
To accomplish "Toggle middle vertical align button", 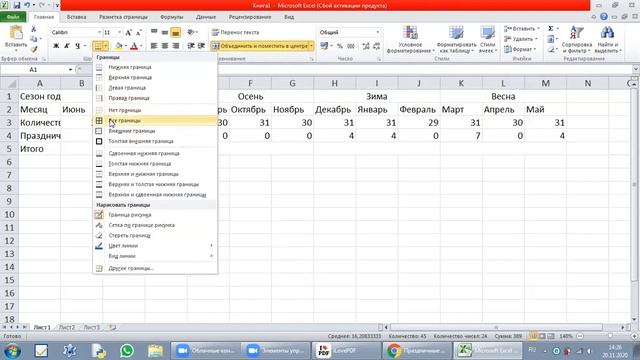I will point(164,32).
